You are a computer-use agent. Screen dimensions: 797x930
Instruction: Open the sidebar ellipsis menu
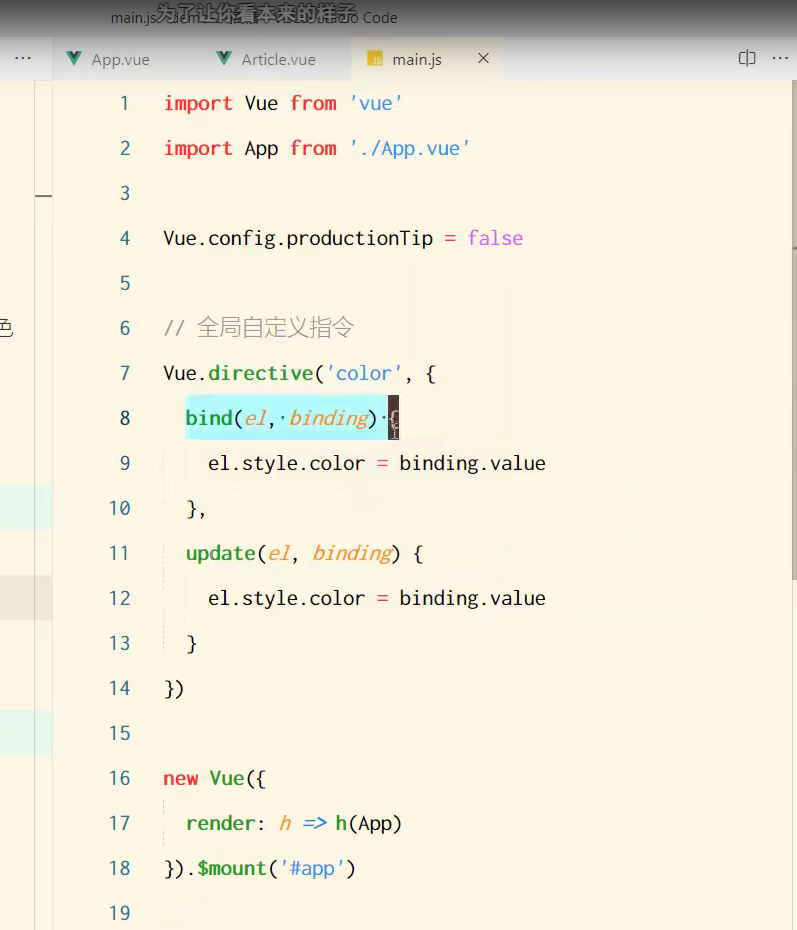(x=23, y=58)
